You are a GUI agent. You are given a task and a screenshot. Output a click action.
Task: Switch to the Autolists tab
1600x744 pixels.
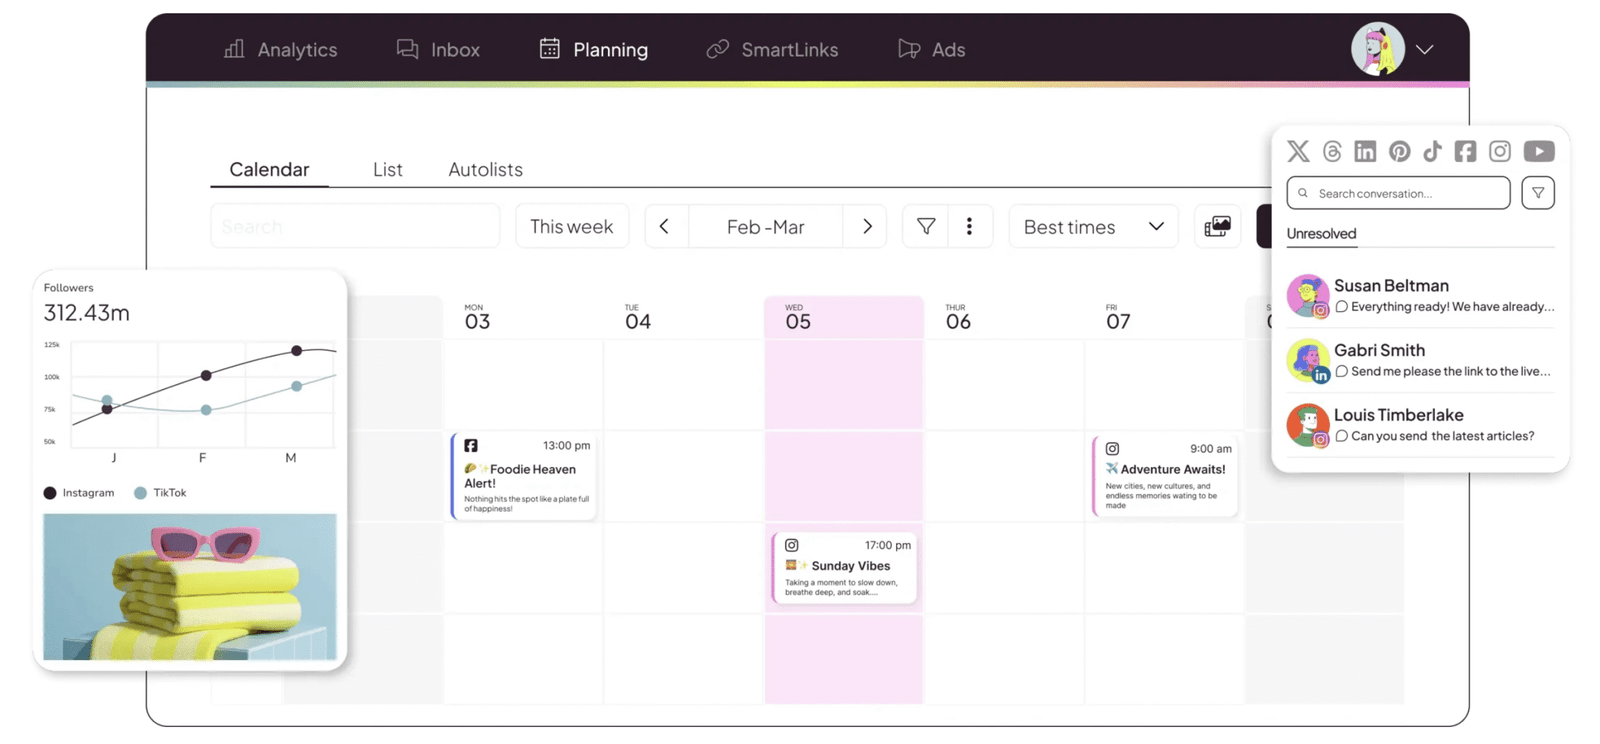click(x=485, y=169)
